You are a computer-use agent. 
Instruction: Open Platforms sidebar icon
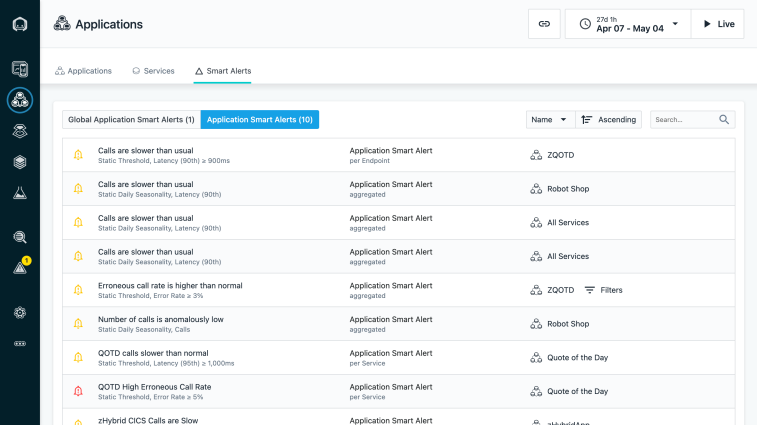(20, 131)
